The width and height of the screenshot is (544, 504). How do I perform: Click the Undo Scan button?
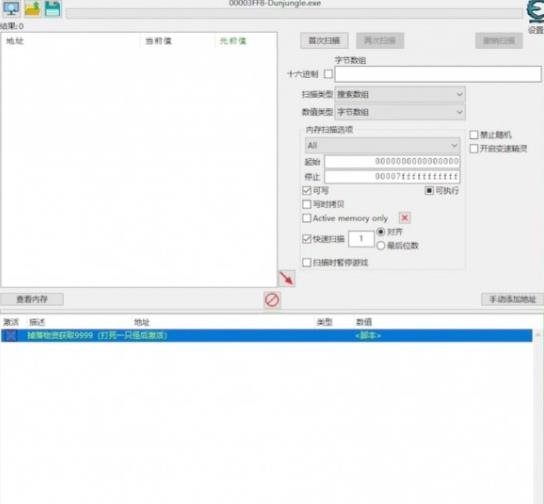click(499, 41)
